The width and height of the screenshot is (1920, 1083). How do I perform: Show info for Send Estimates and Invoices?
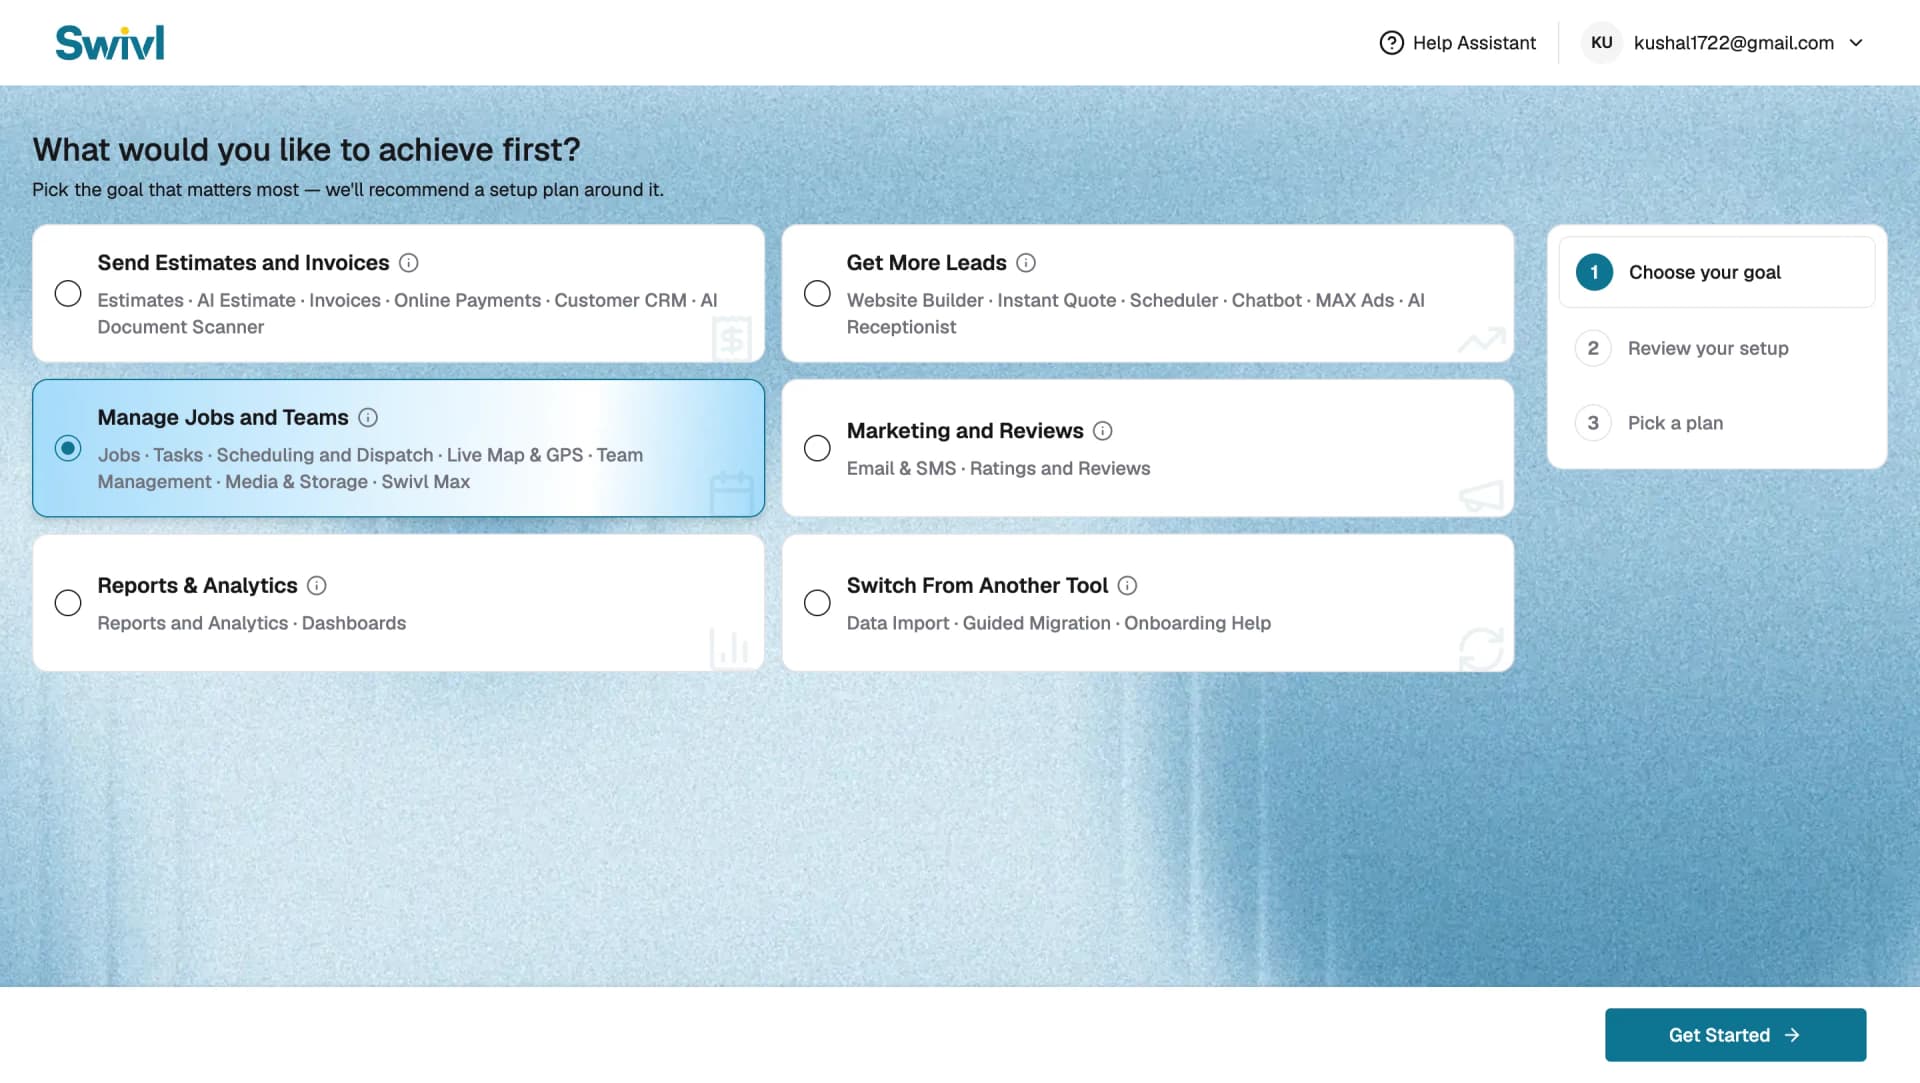pyautogui.click(x=408, y=263)
